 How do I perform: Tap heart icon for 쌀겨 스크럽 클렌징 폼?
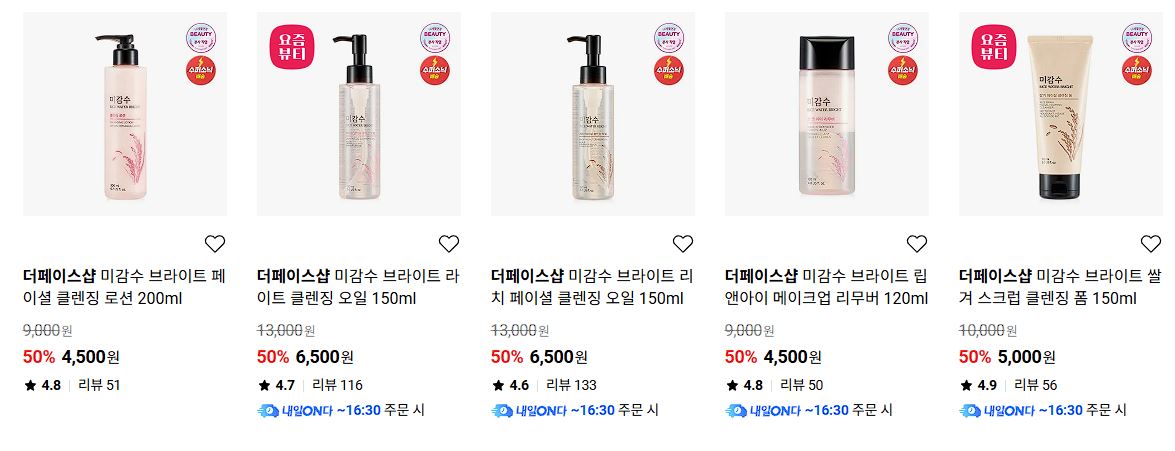[1151, 243]
